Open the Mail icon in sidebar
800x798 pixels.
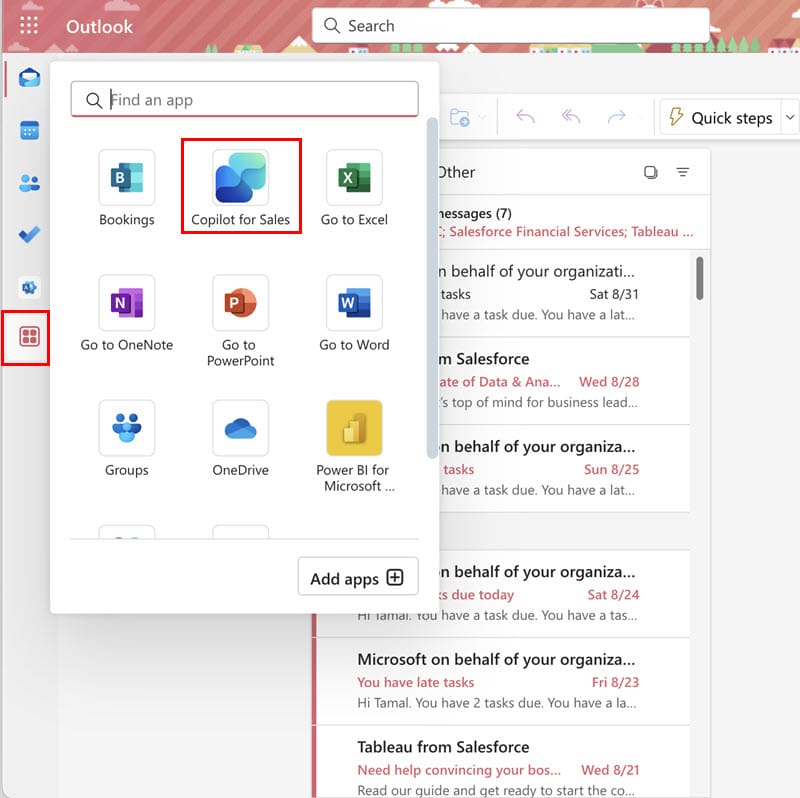tap(29, 78)
